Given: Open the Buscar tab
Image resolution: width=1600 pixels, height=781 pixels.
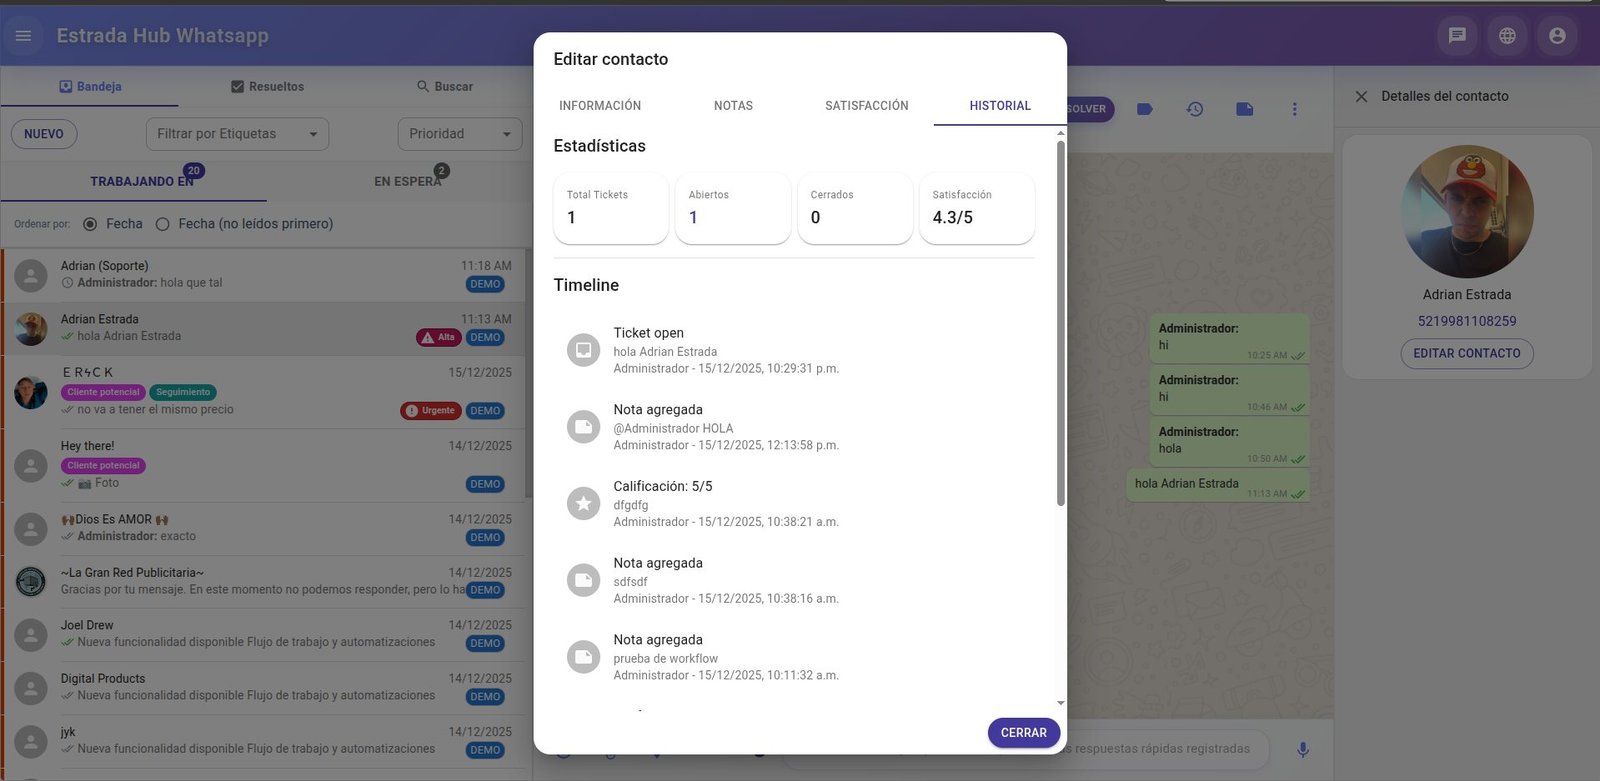Looking at the screenshot, I should click(445, 87).
